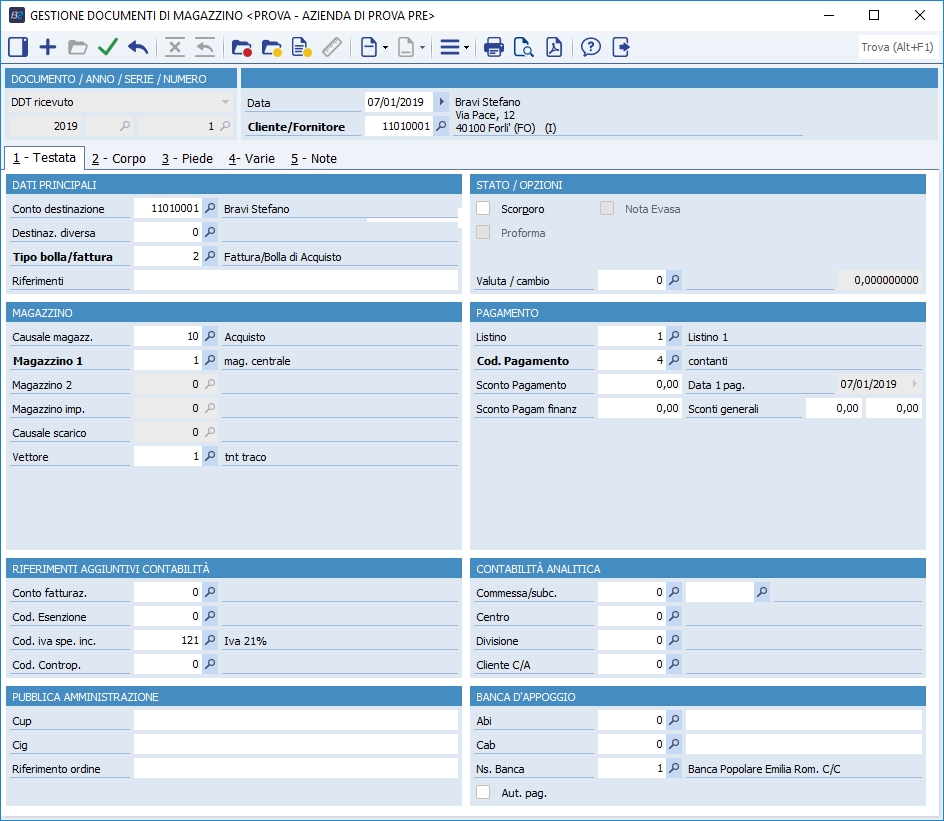This screenshot has height=821, width=944.
Task: Export to PDF using toolbar icon
Action: [553, 47]
